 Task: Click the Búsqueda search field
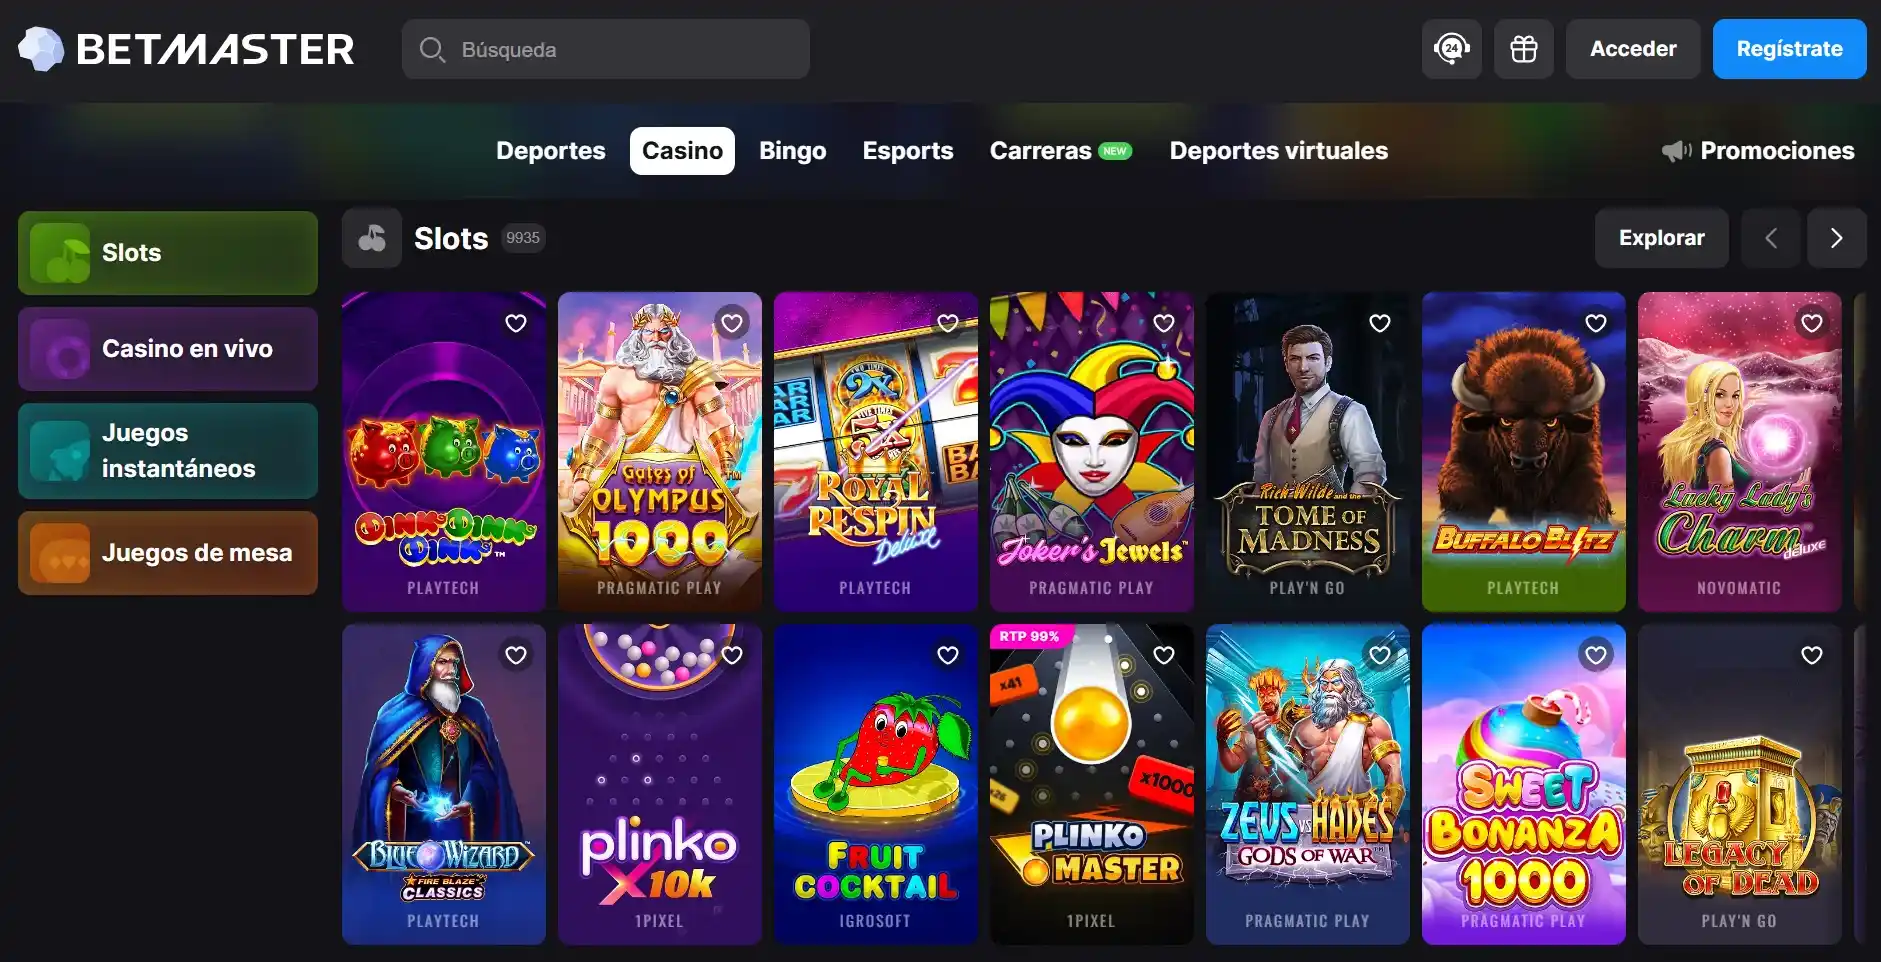pos(606,49)
